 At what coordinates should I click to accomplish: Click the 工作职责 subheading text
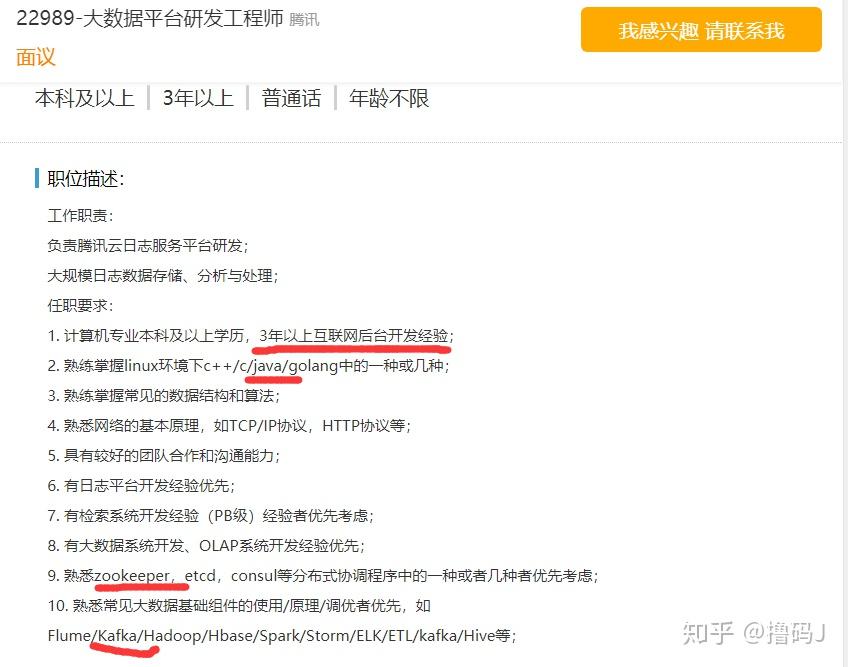coord(80,216)
